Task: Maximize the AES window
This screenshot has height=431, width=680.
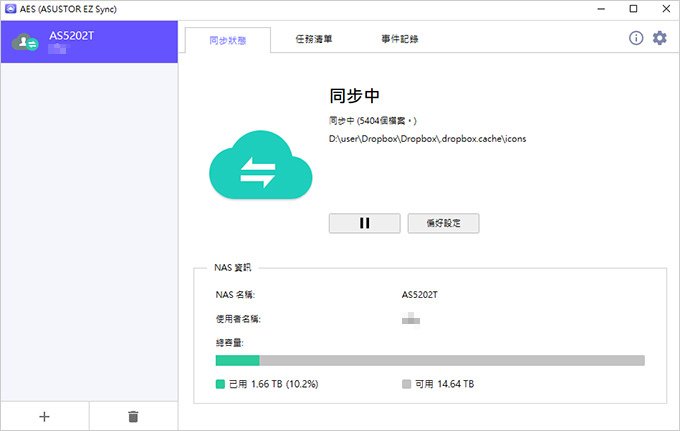Action: pos(633,9)
